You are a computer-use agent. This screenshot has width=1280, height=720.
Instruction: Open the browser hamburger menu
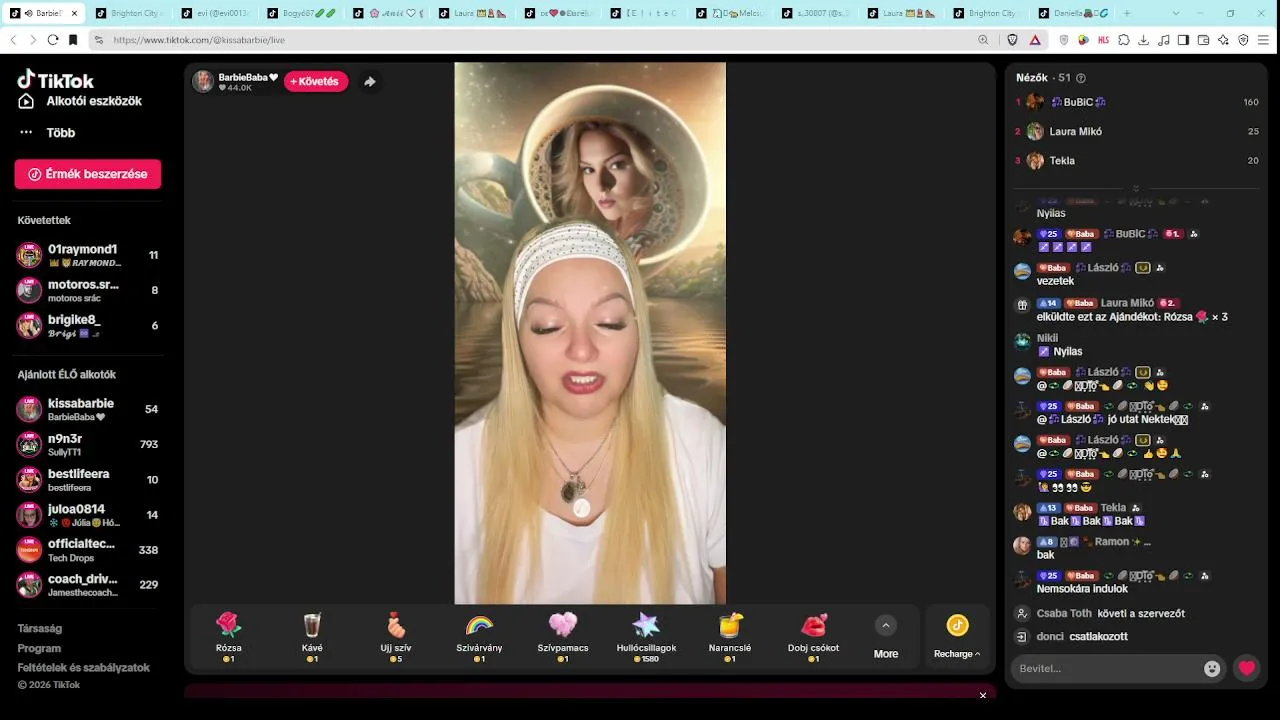click(1264, 40)
